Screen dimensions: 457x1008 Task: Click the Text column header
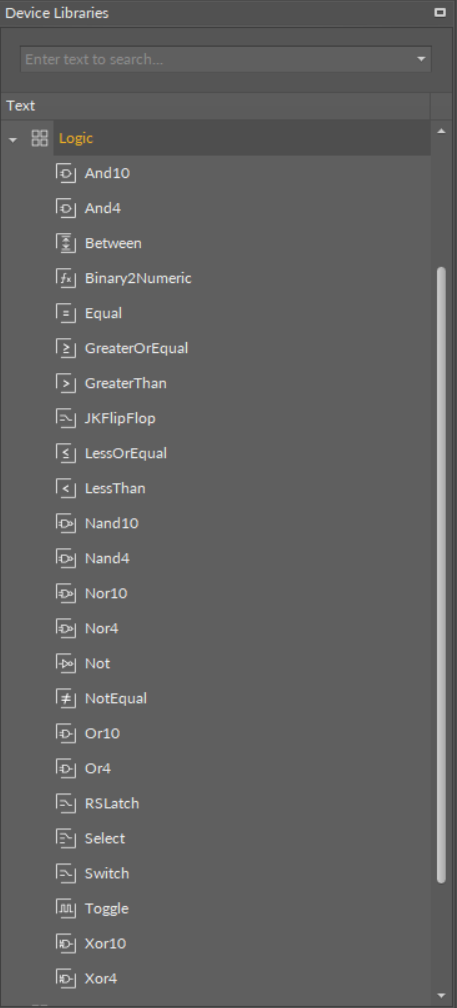(x=215, y=105)
